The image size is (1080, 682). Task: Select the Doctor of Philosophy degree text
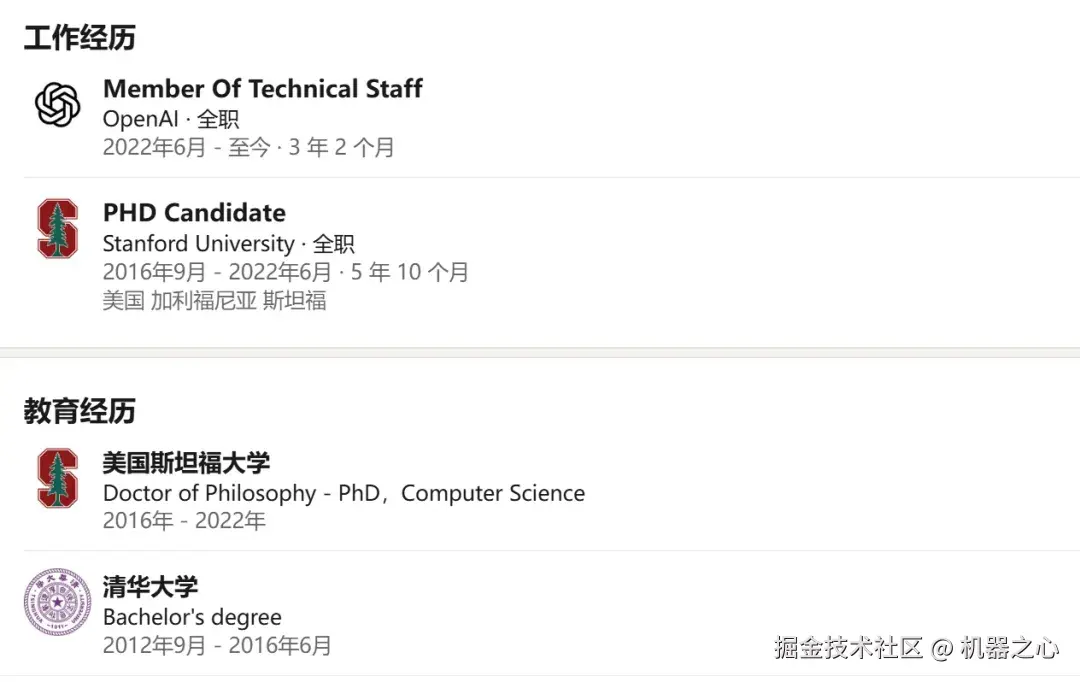coord(343,492)
